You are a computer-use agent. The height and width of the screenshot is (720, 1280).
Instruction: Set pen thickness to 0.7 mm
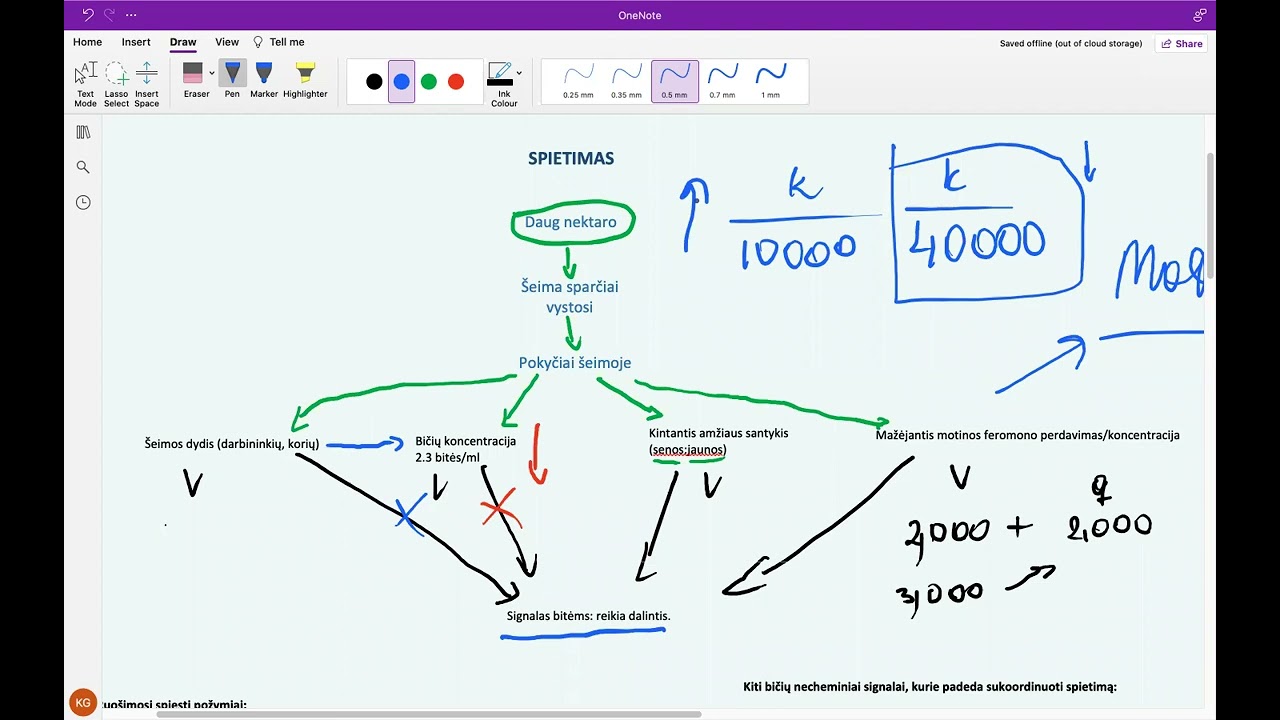click(x=722, y=81)
